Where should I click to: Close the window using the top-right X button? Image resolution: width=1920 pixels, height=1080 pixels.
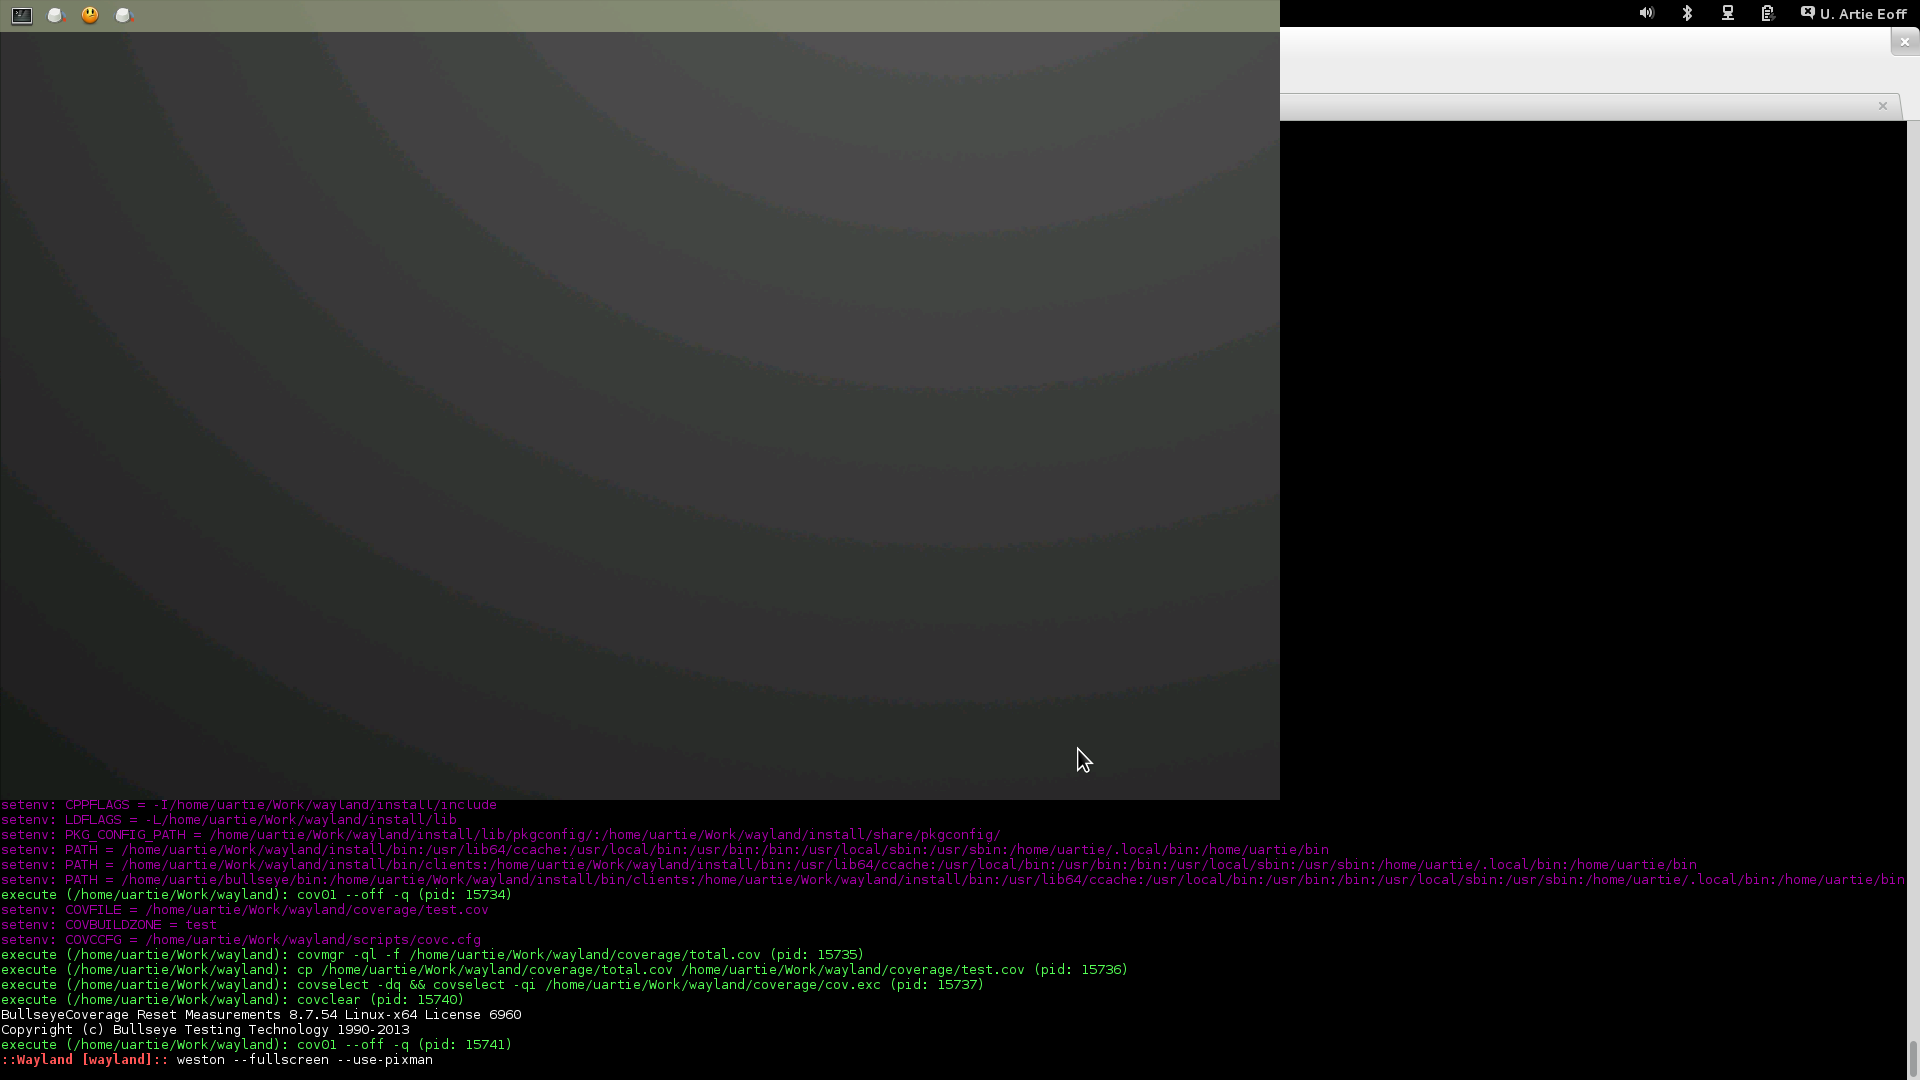pos(1904,42)
